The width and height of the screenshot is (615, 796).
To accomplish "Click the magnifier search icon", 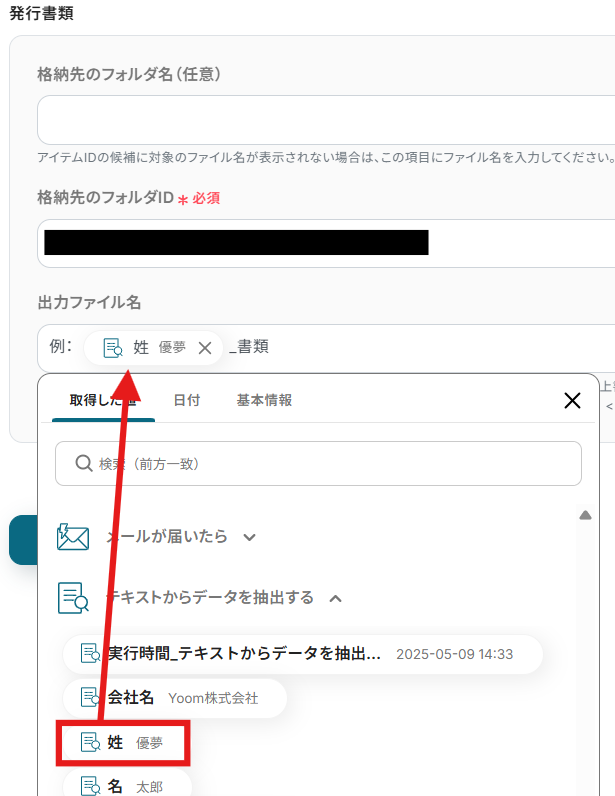I will click(x=83, y=463).
